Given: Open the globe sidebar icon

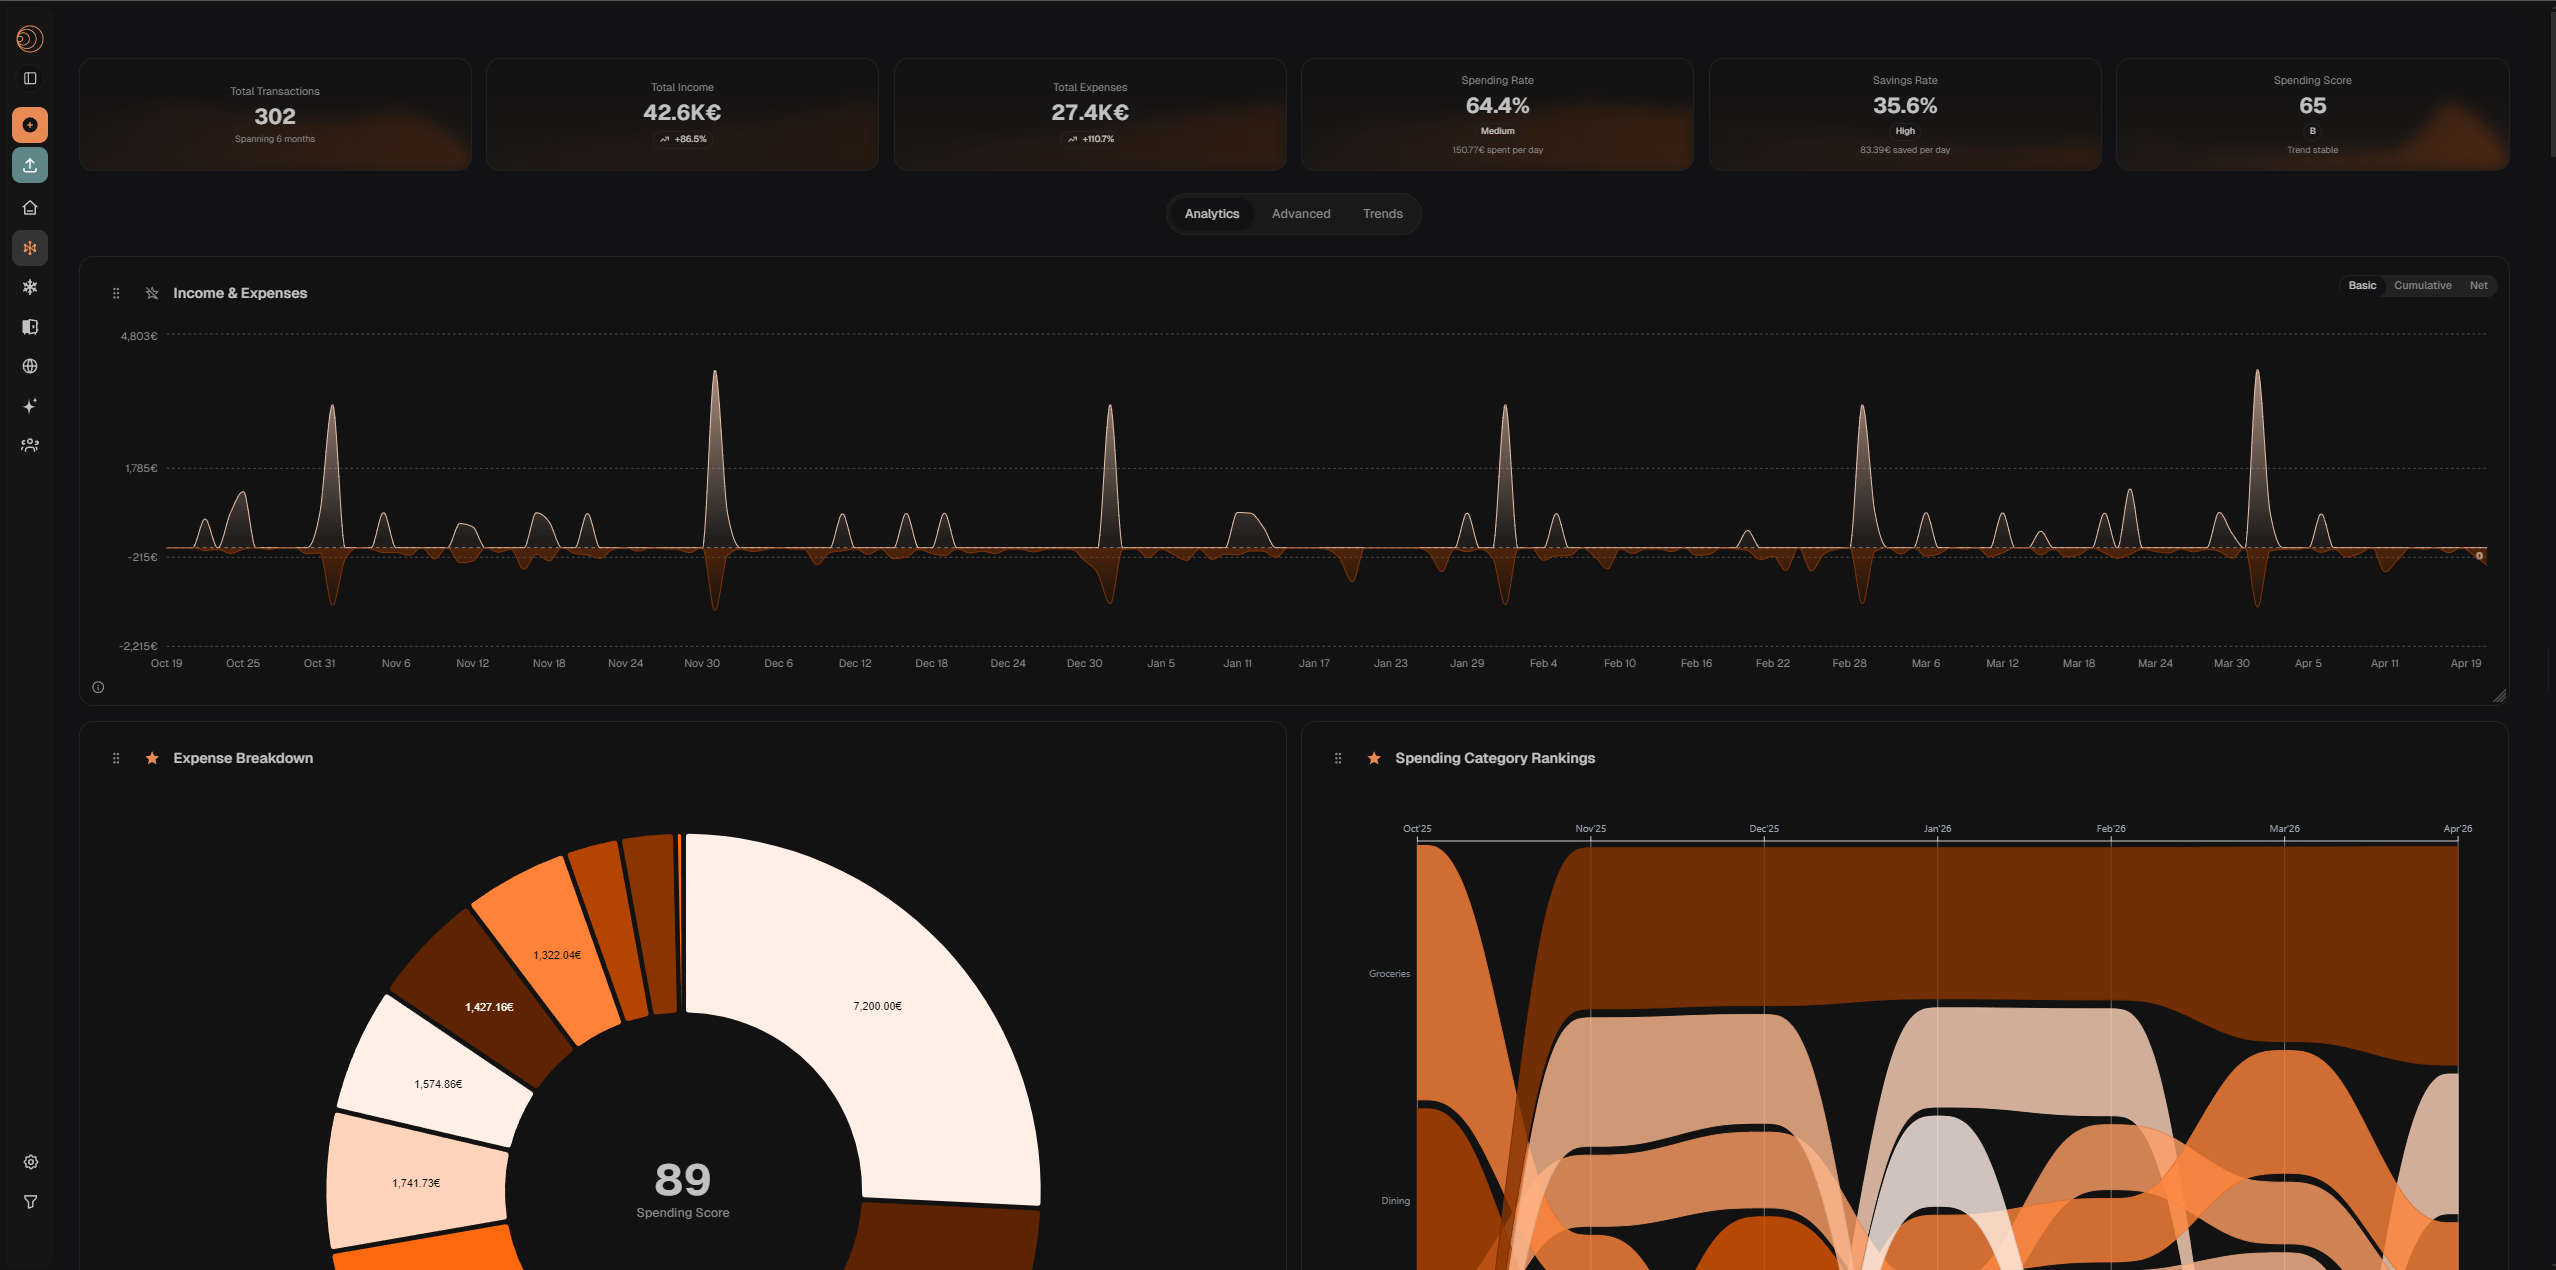Looking at the screenshot, I should coord(30,366).
